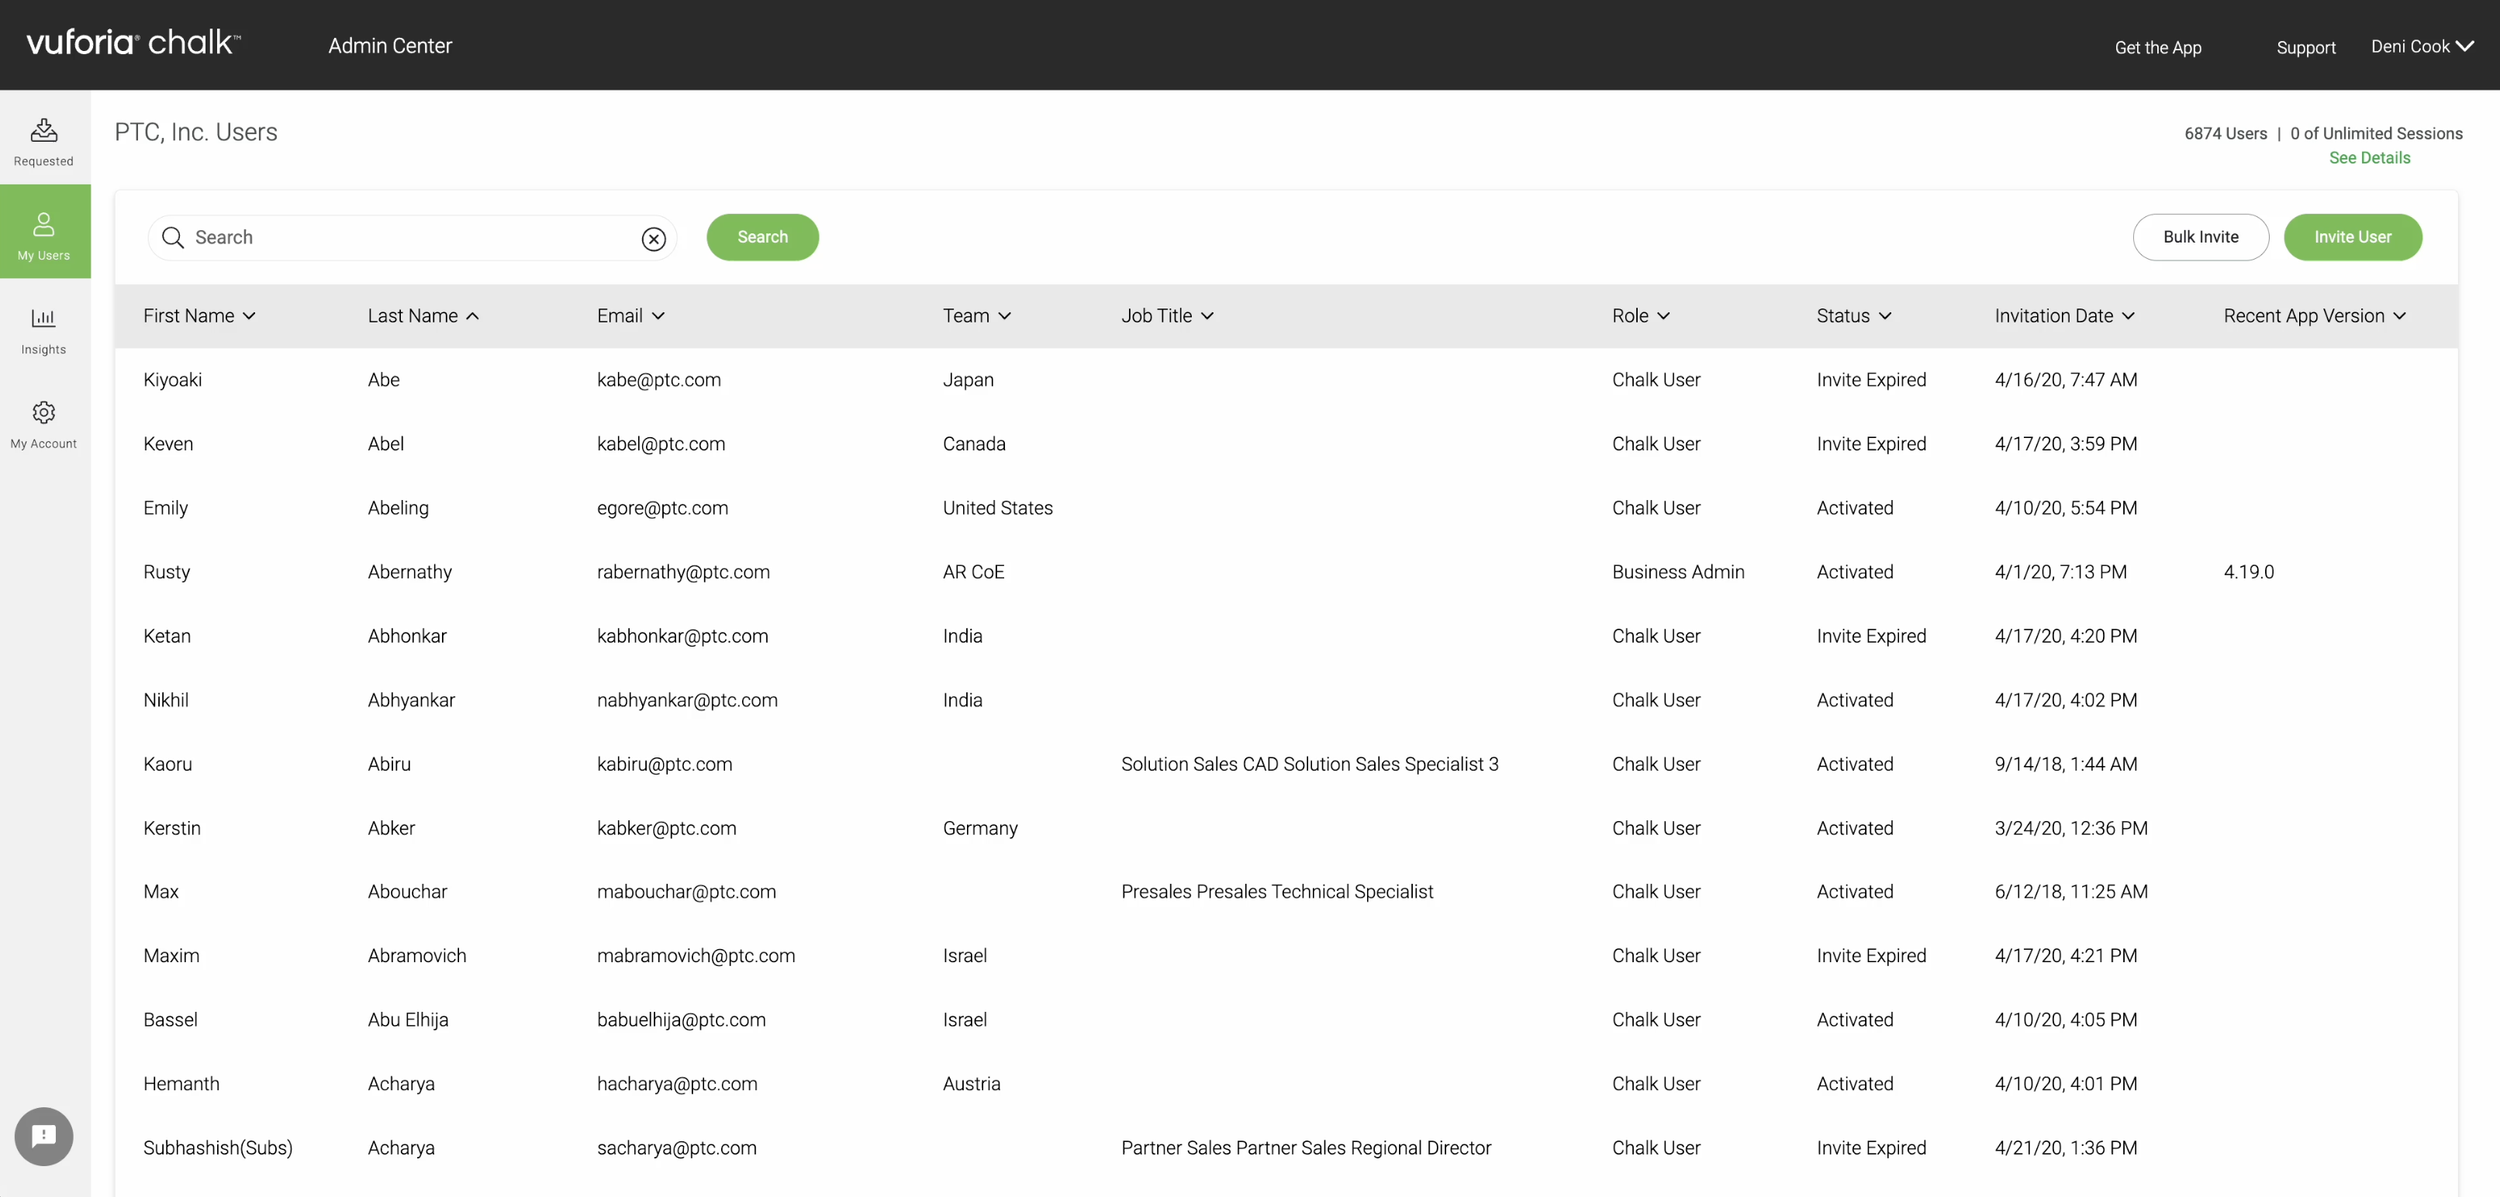
Task: Open the chat feedback bubble icon
Action: [x=44, y=1136]
